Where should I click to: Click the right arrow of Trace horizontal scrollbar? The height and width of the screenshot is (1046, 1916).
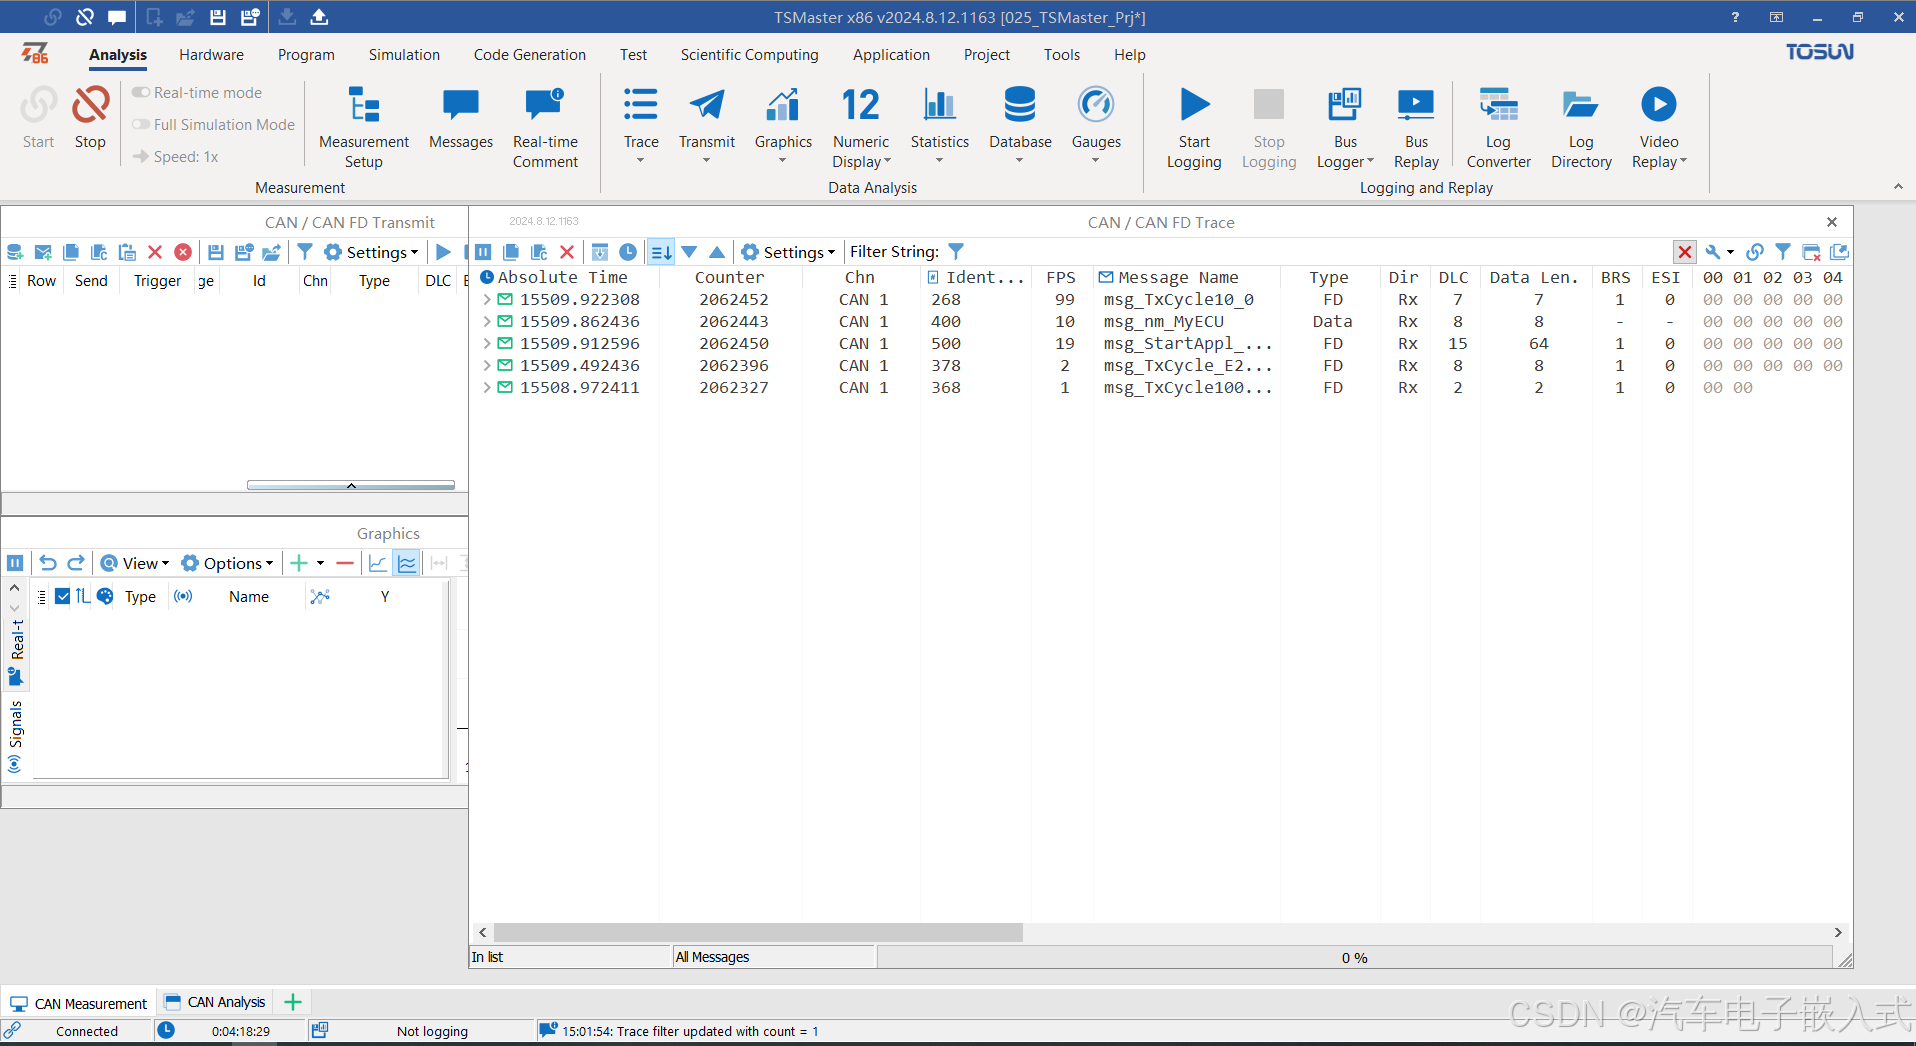(x=1838, y=932)
